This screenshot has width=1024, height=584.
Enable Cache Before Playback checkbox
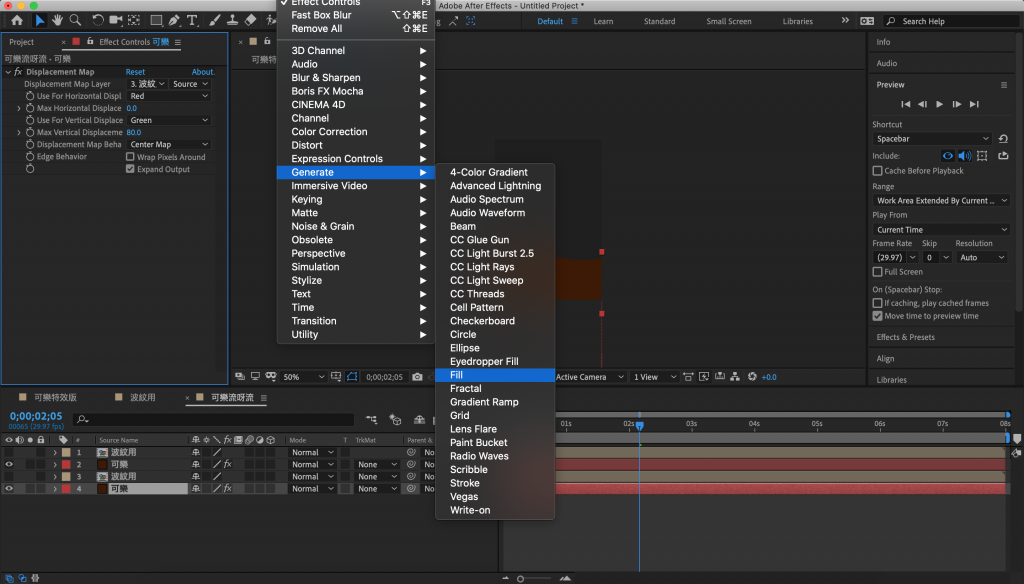click(x=877, y=170)
